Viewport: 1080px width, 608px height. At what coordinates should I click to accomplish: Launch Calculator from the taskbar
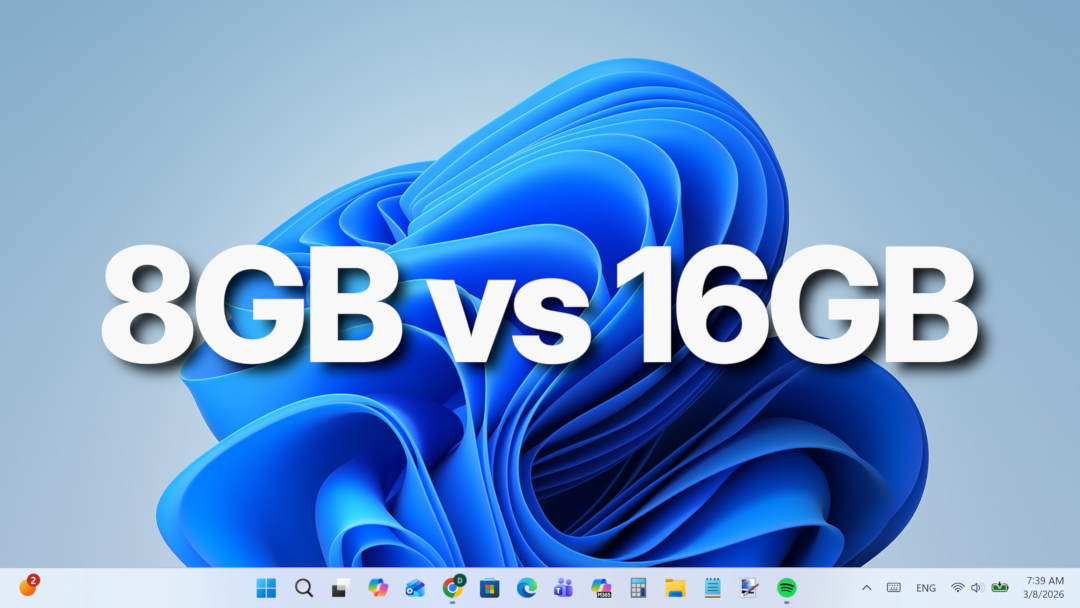point(638,588)
